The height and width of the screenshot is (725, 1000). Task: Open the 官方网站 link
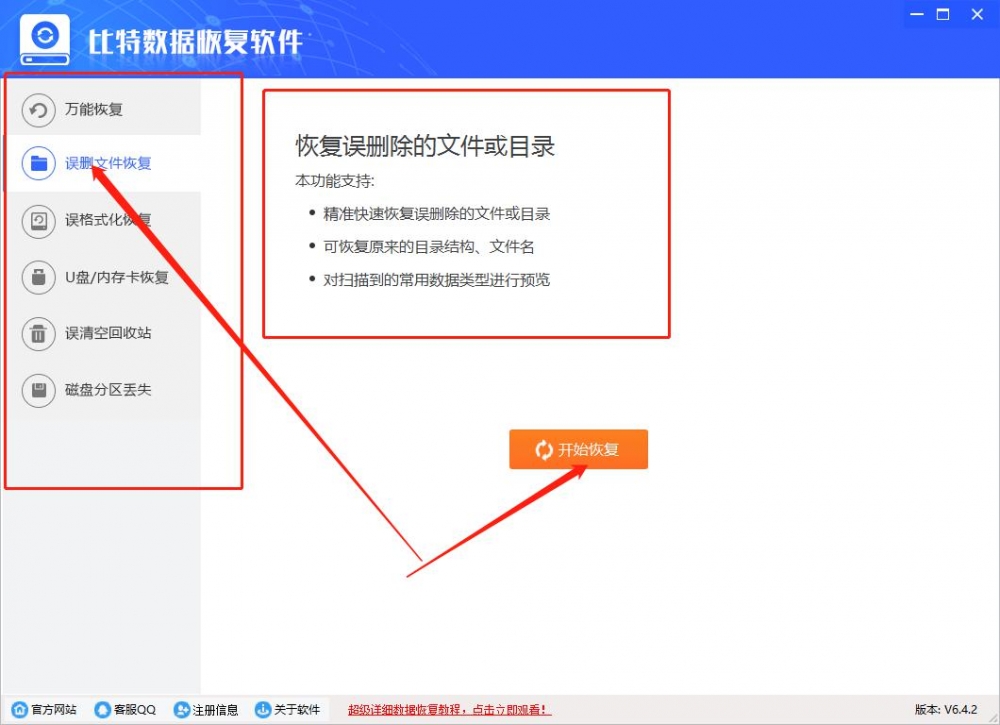[44, 709]
